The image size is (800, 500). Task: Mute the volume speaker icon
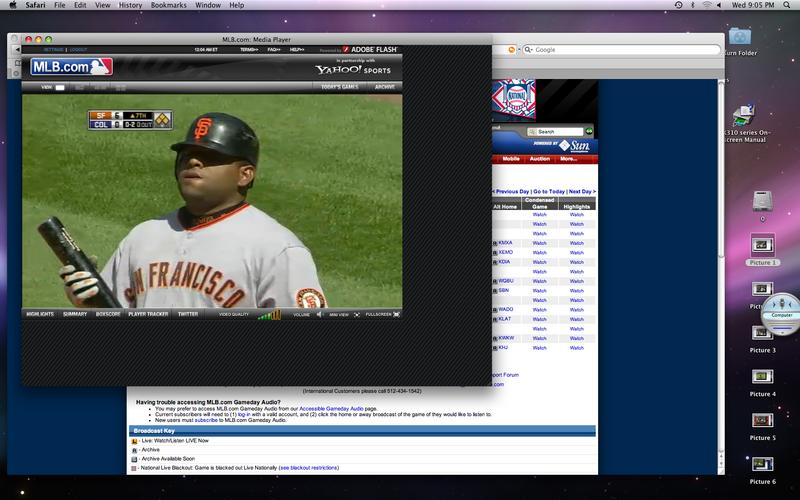click(x=319, y=314)
